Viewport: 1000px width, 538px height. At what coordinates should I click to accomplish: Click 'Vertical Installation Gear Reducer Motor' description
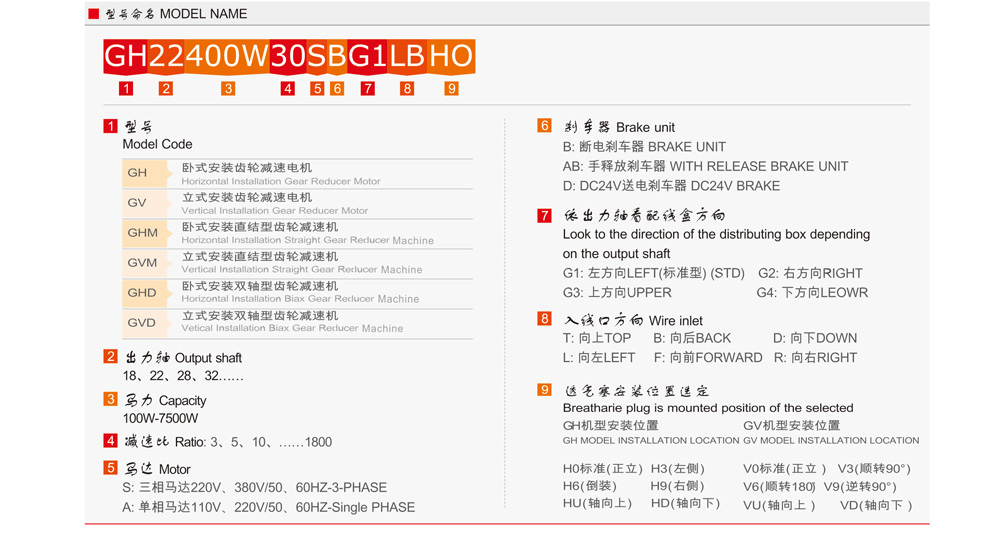(x=274, y=211)
